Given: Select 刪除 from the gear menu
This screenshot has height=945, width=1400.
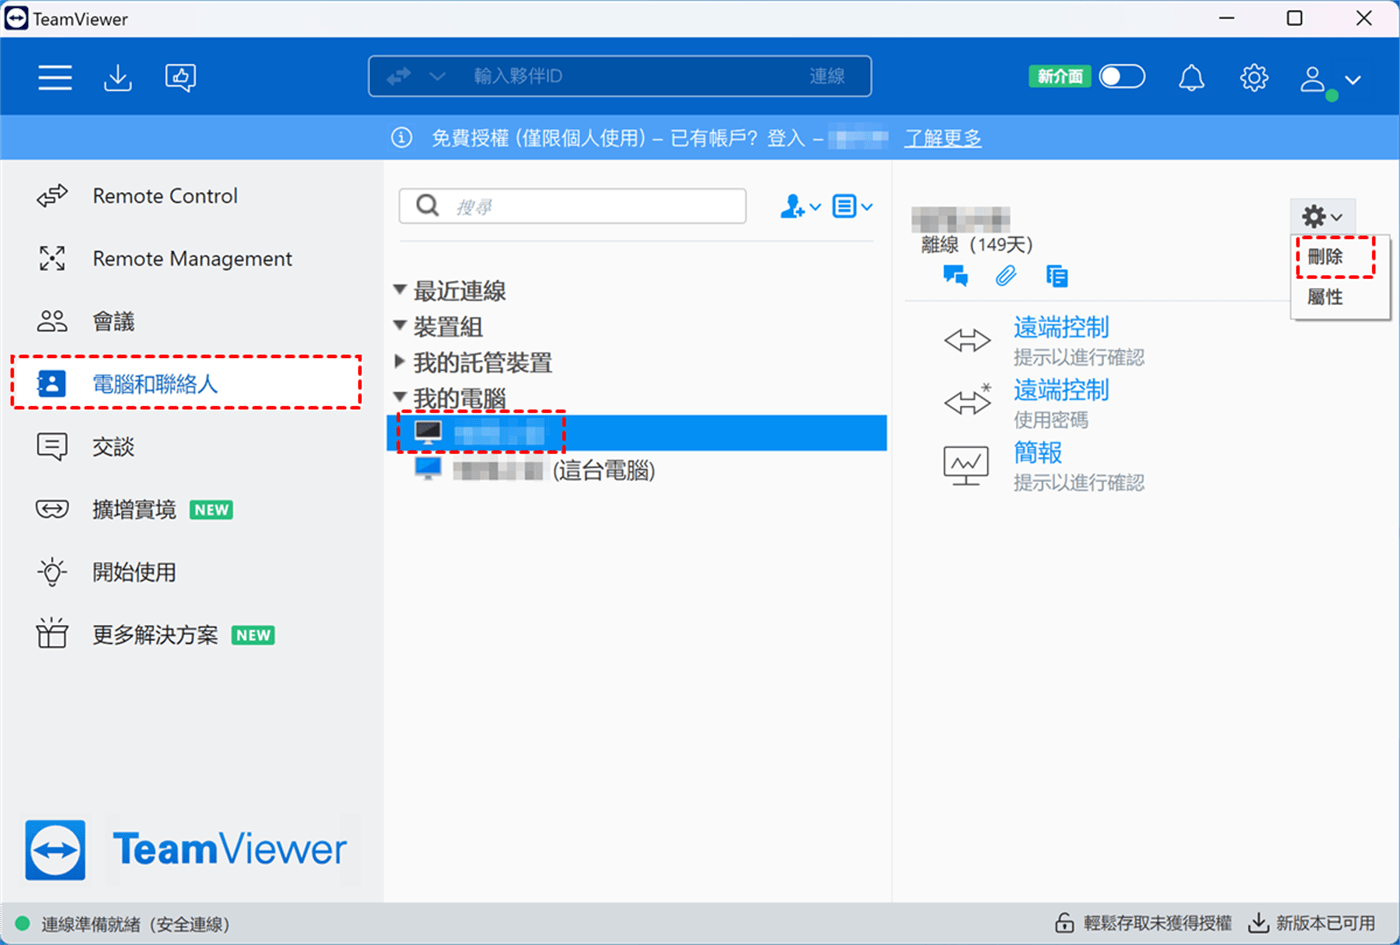Looking at the screenshot, I should coord(1326,257).
